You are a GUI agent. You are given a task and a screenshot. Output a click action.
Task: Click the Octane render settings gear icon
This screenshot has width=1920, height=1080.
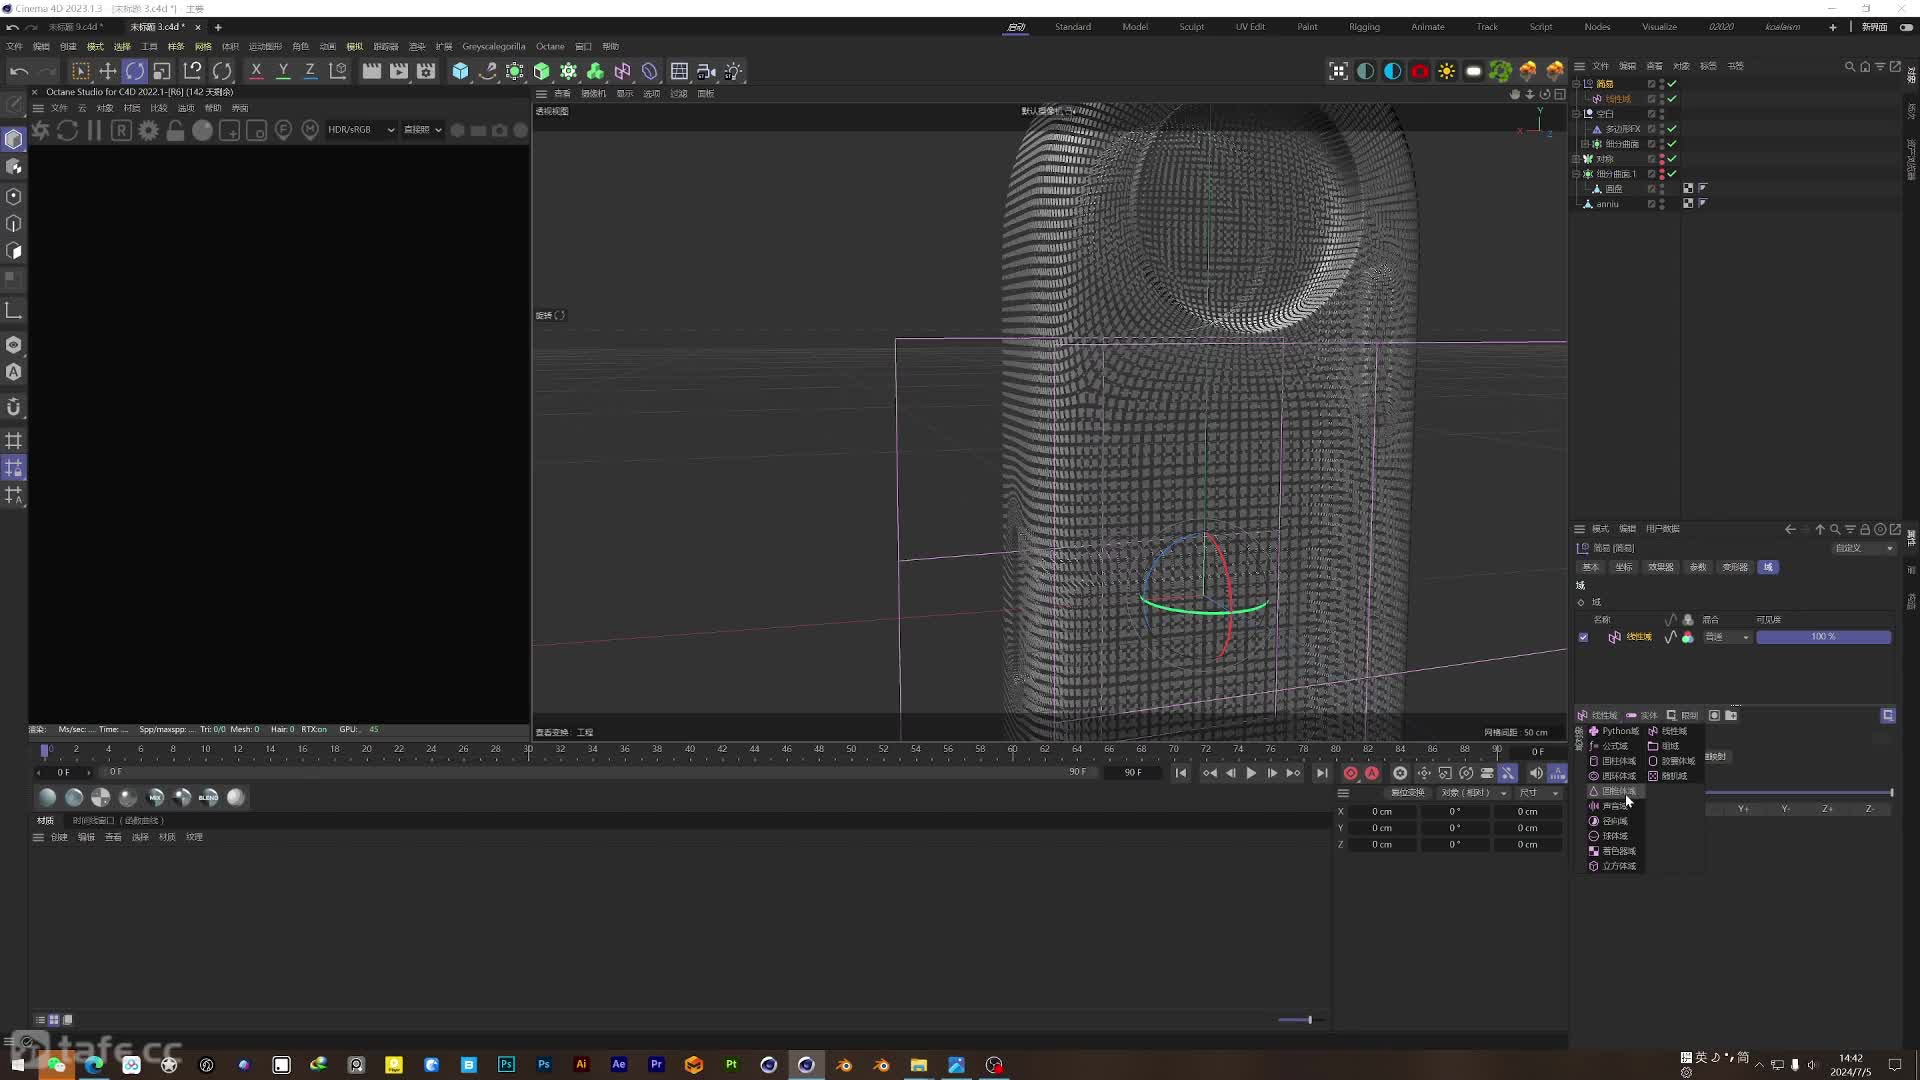click(x=148, y=130)
